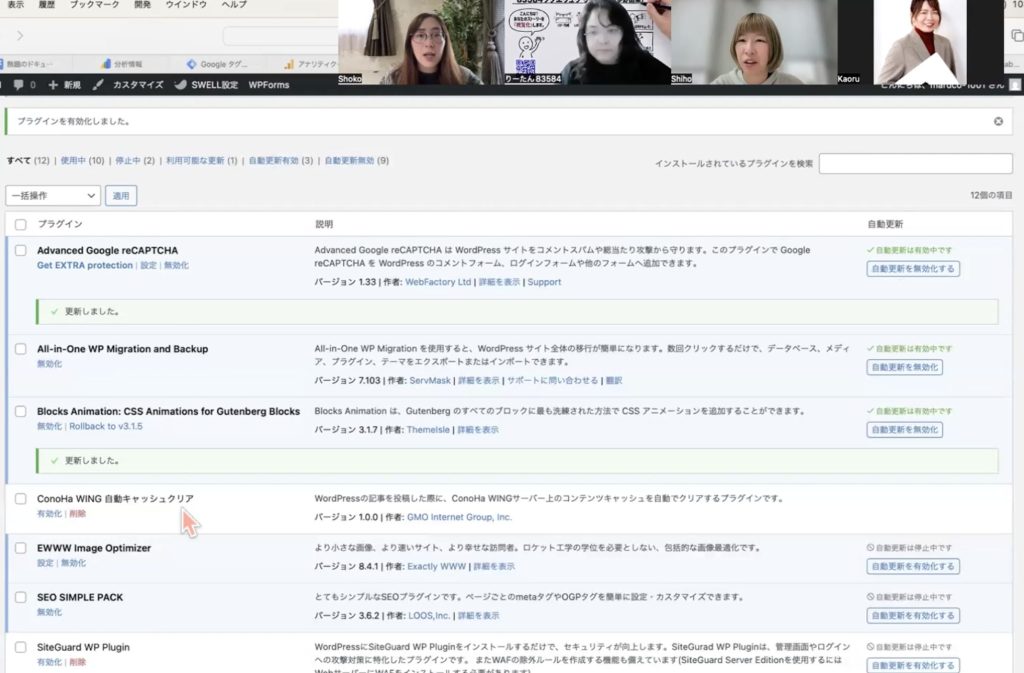Click the browser forward arrow
The width and height of the screenshot is (1024, 673).
(x=20, y=36)
